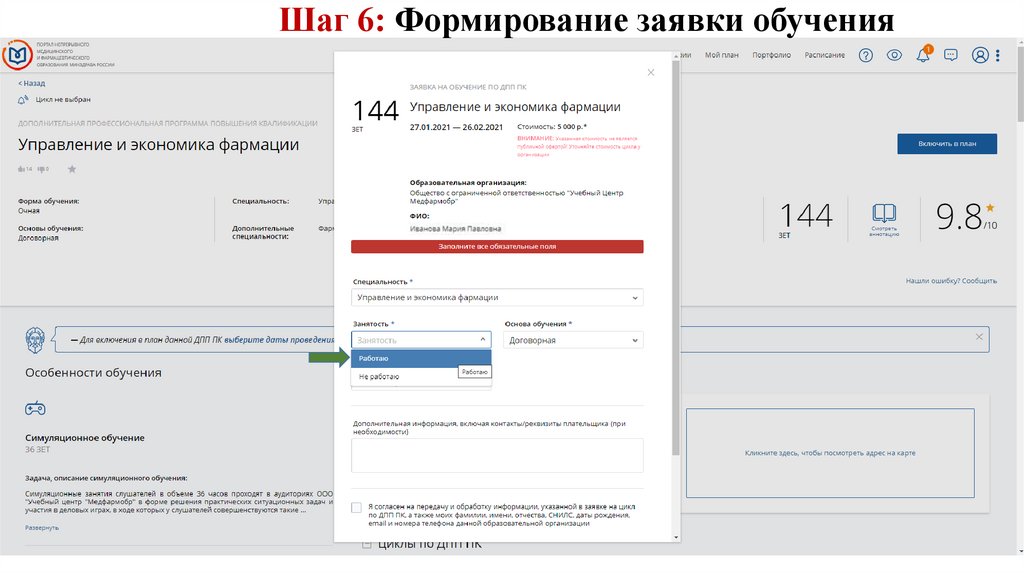The width and height of the screenshot is (1024, 574).
Task: Click the portal logo in header
Action: click(x=18, y=55)
